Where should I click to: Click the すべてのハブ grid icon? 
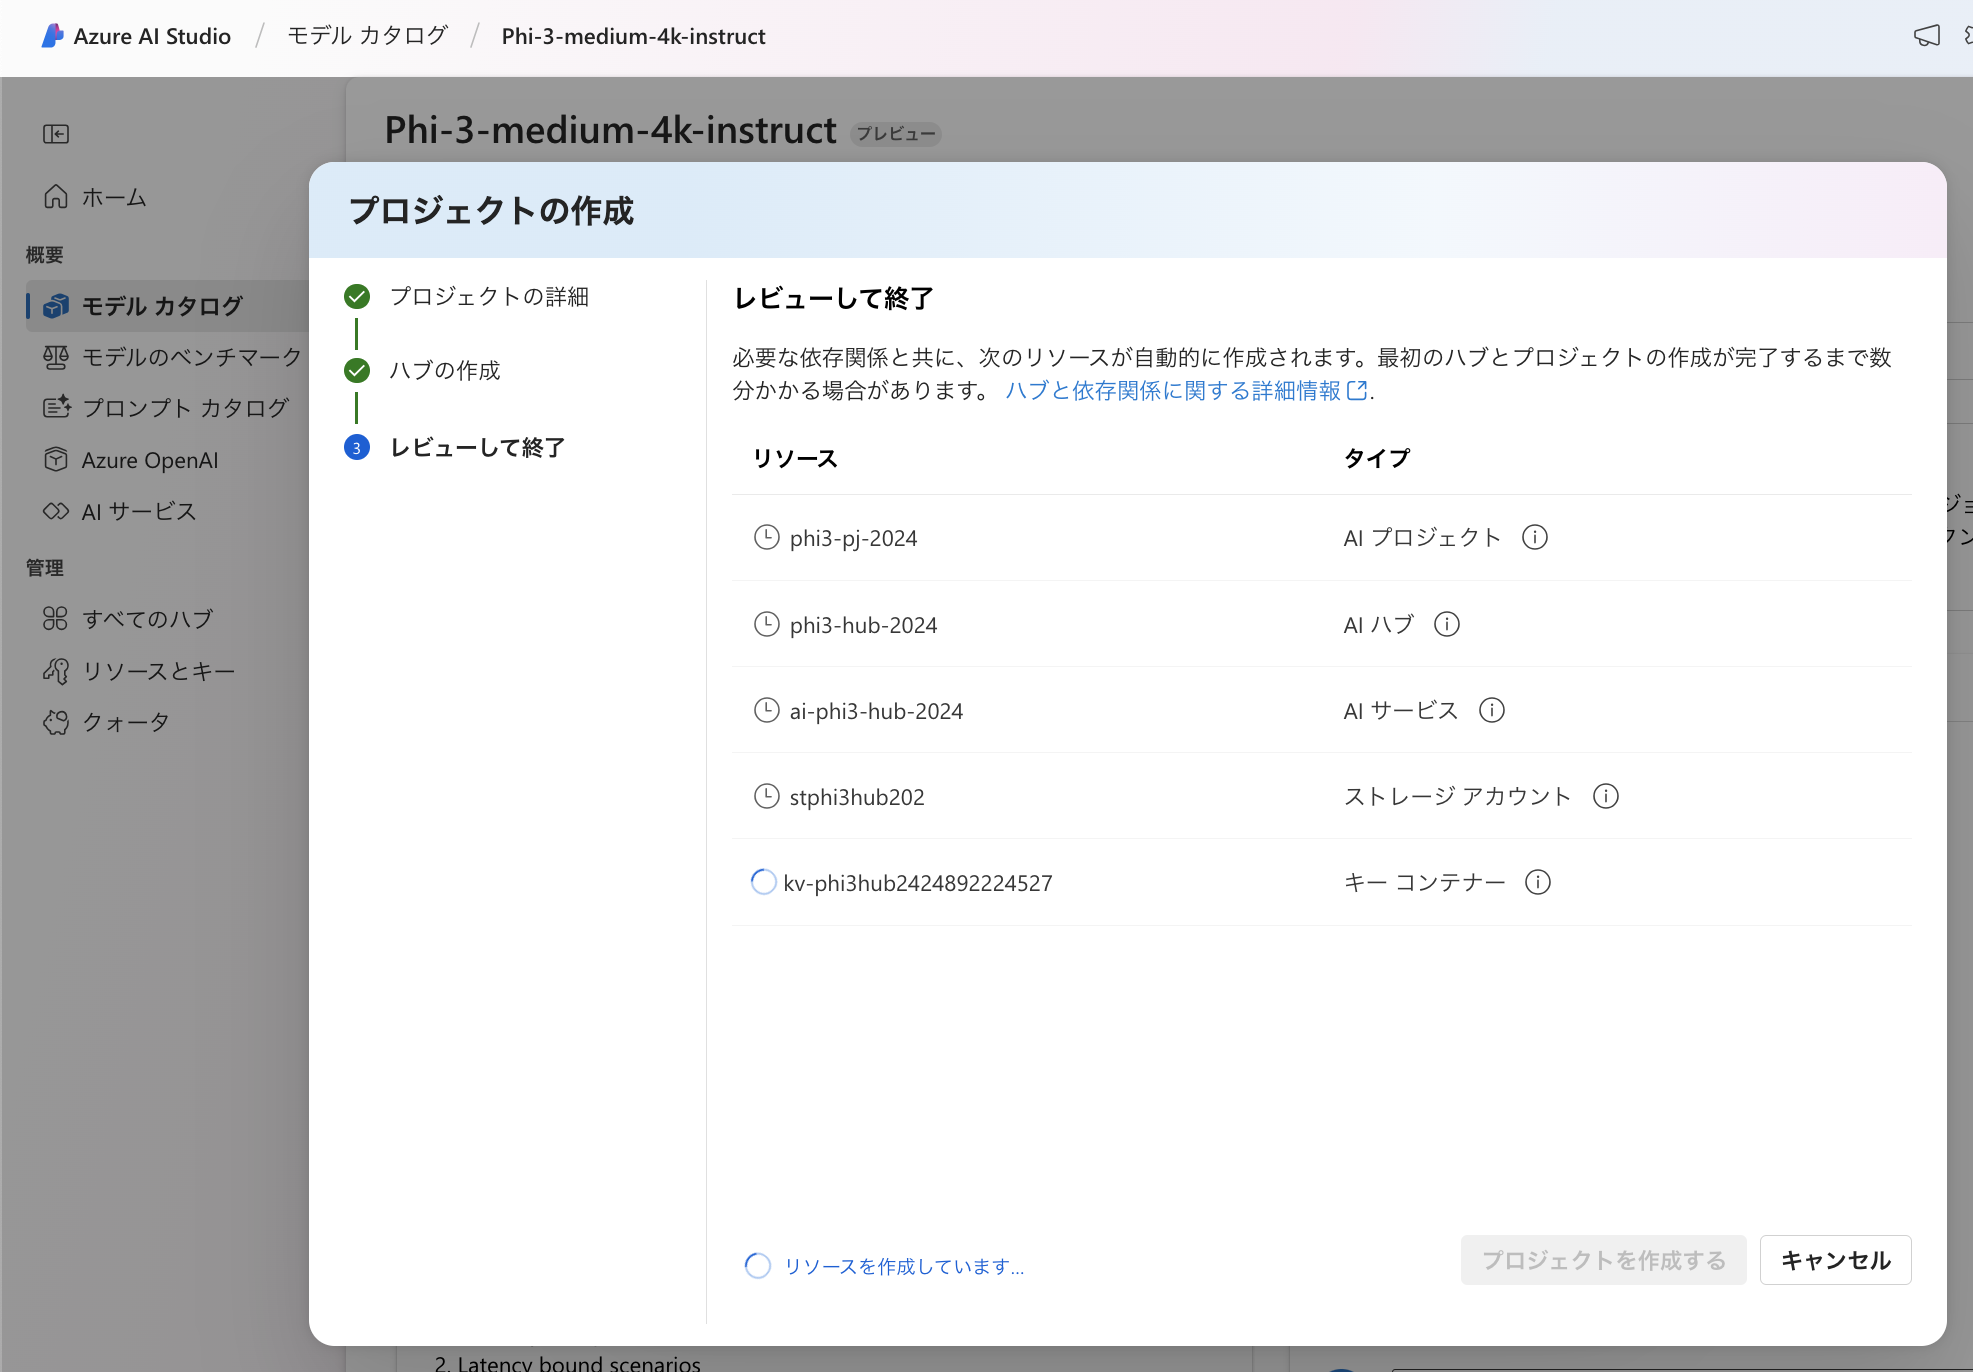(56, 619)
